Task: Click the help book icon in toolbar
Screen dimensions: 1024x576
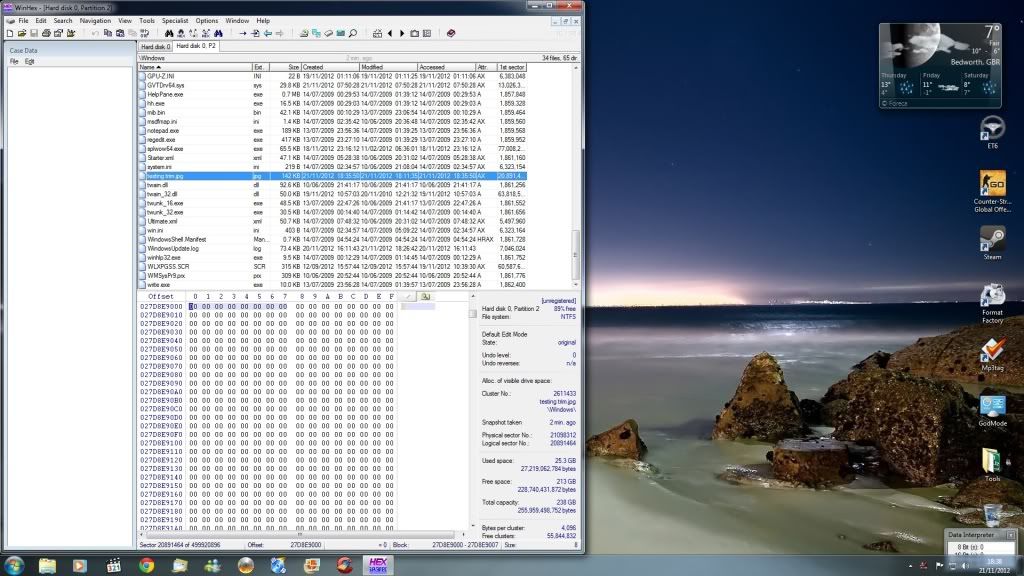Action: pyautogui.click(x=451, y=33)
